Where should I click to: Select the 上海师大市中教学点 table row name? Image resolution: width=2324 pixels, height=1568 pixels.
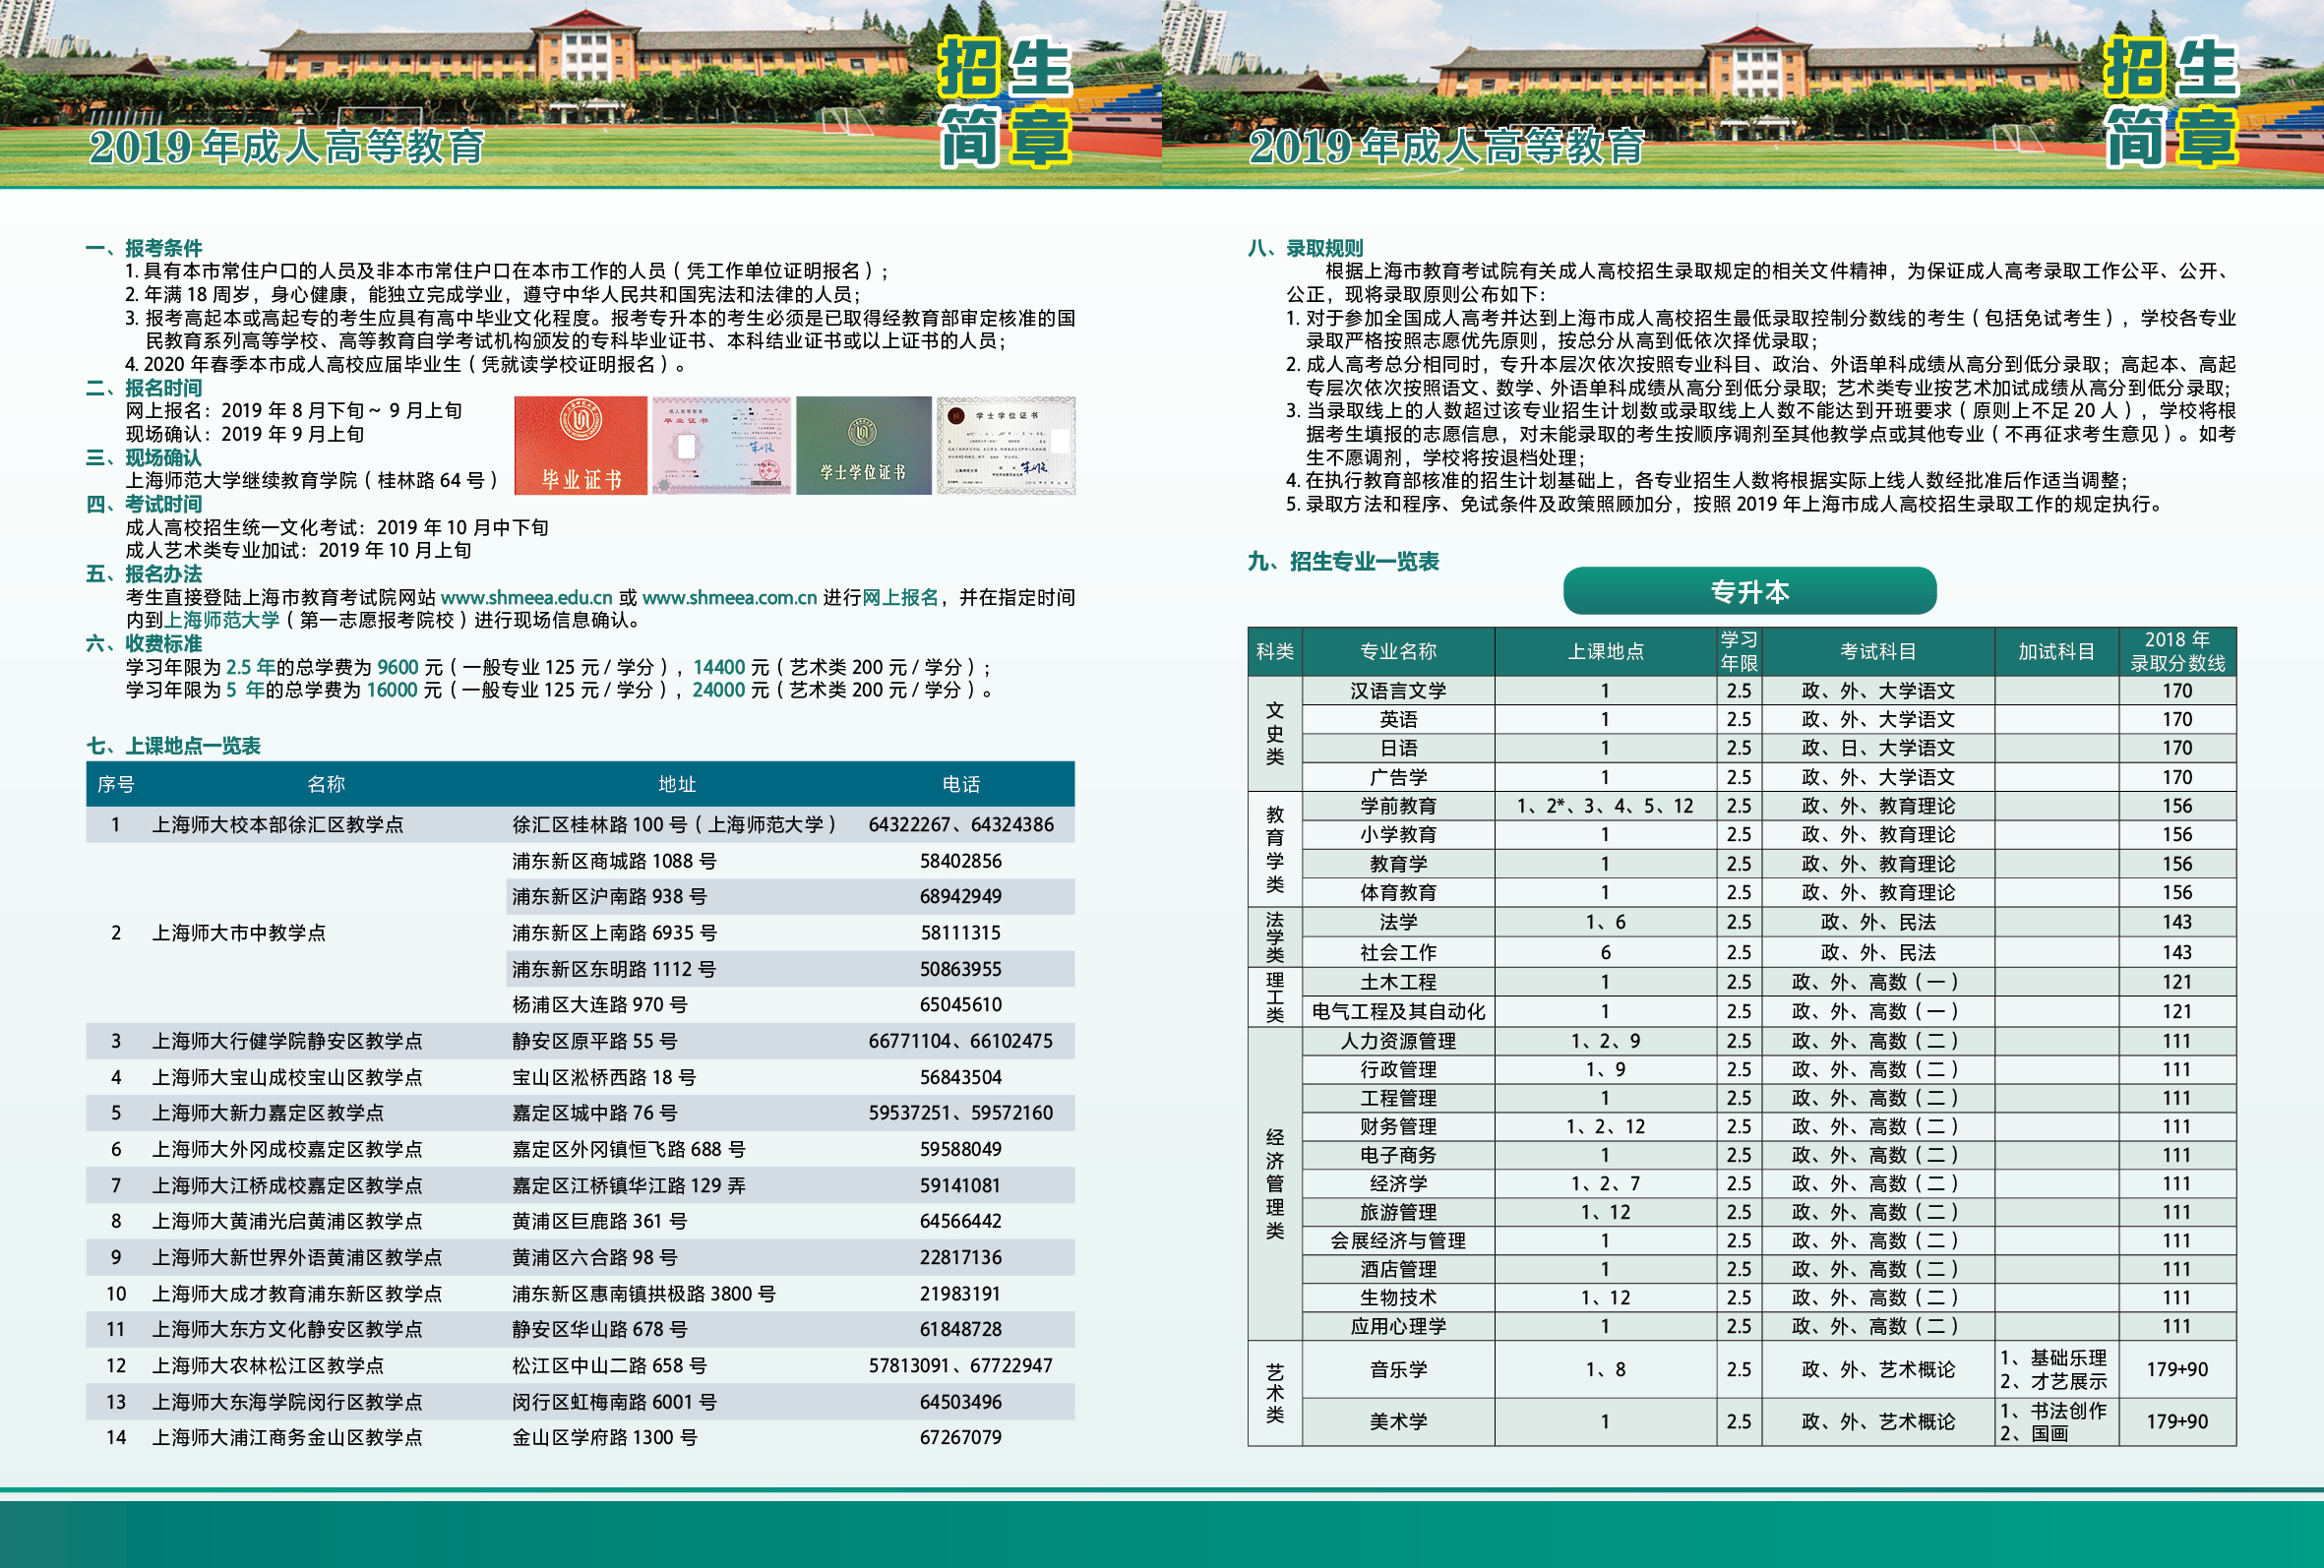tap(238, 933)
